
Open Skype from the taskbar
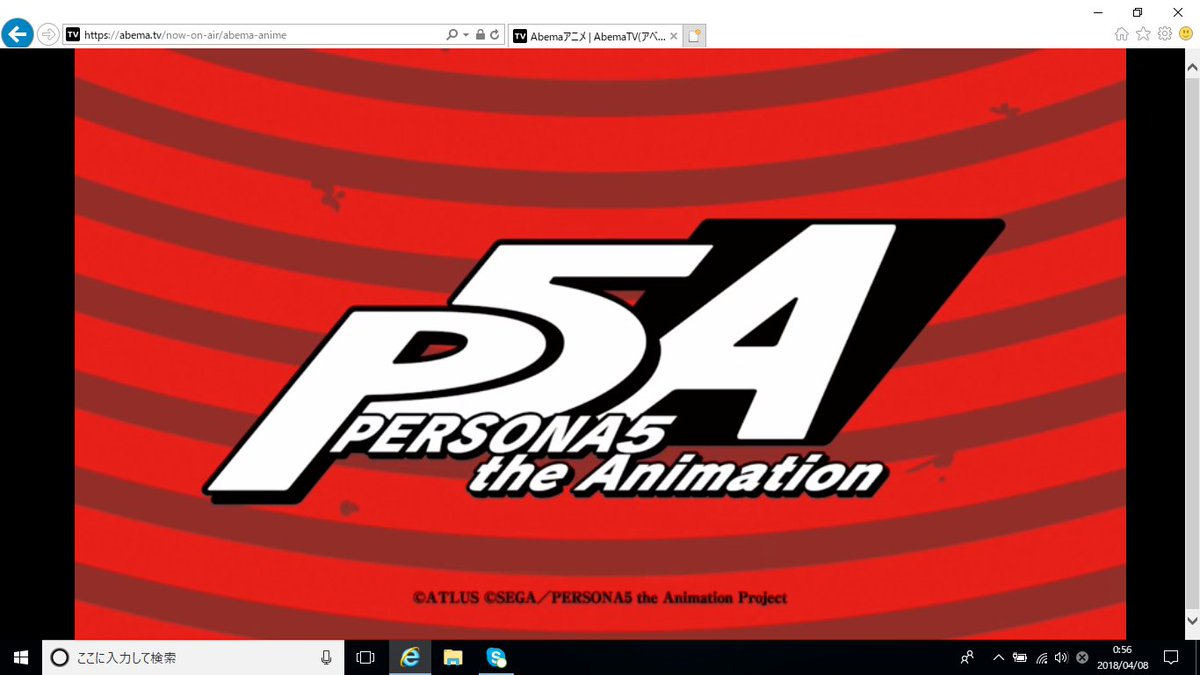[x=497, y=657]
